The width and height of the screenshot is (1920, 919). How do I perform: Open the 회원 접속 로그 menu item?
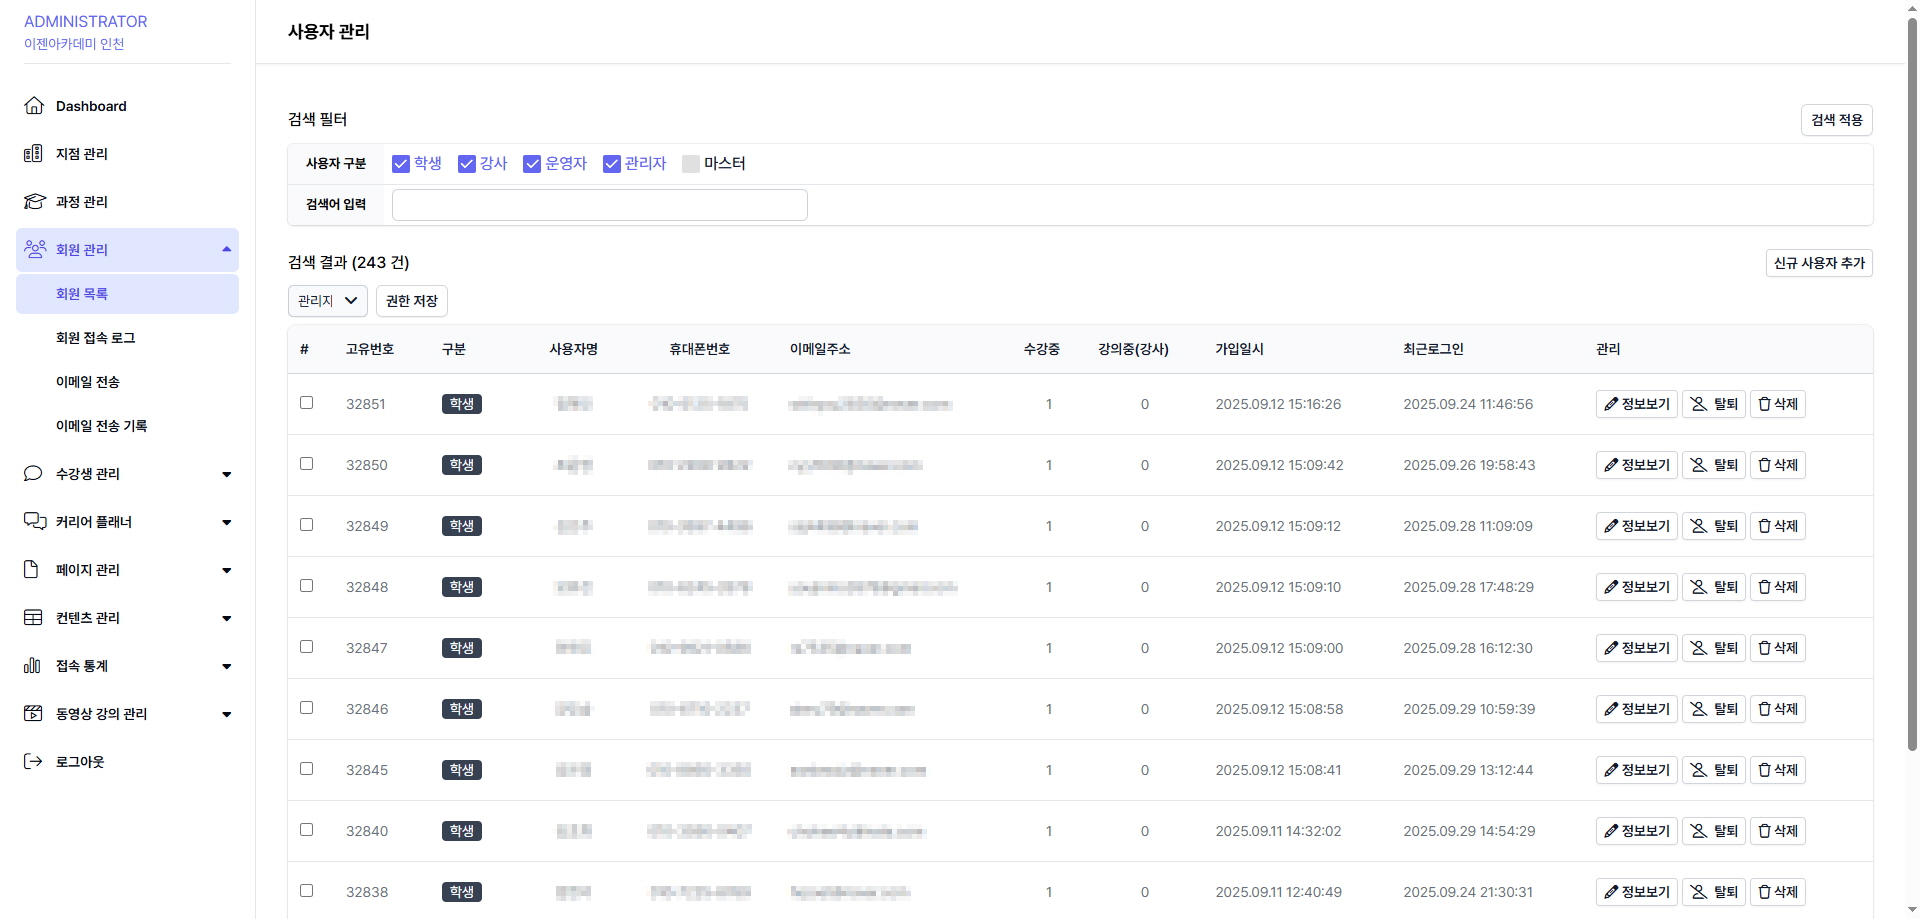coord(95,338)
